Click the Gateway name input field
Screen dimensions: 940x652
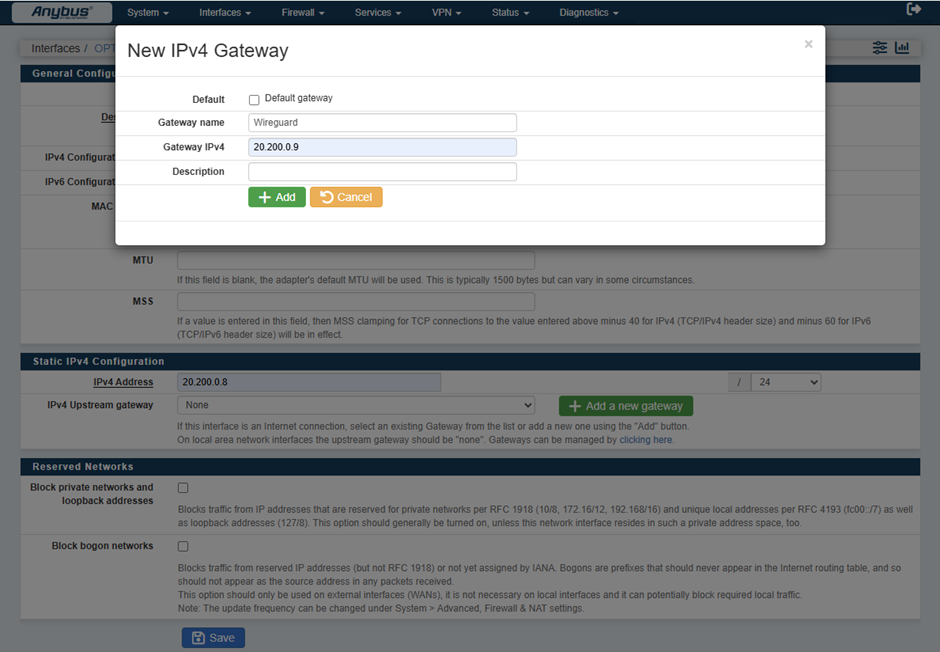click(x=382, y=123)
